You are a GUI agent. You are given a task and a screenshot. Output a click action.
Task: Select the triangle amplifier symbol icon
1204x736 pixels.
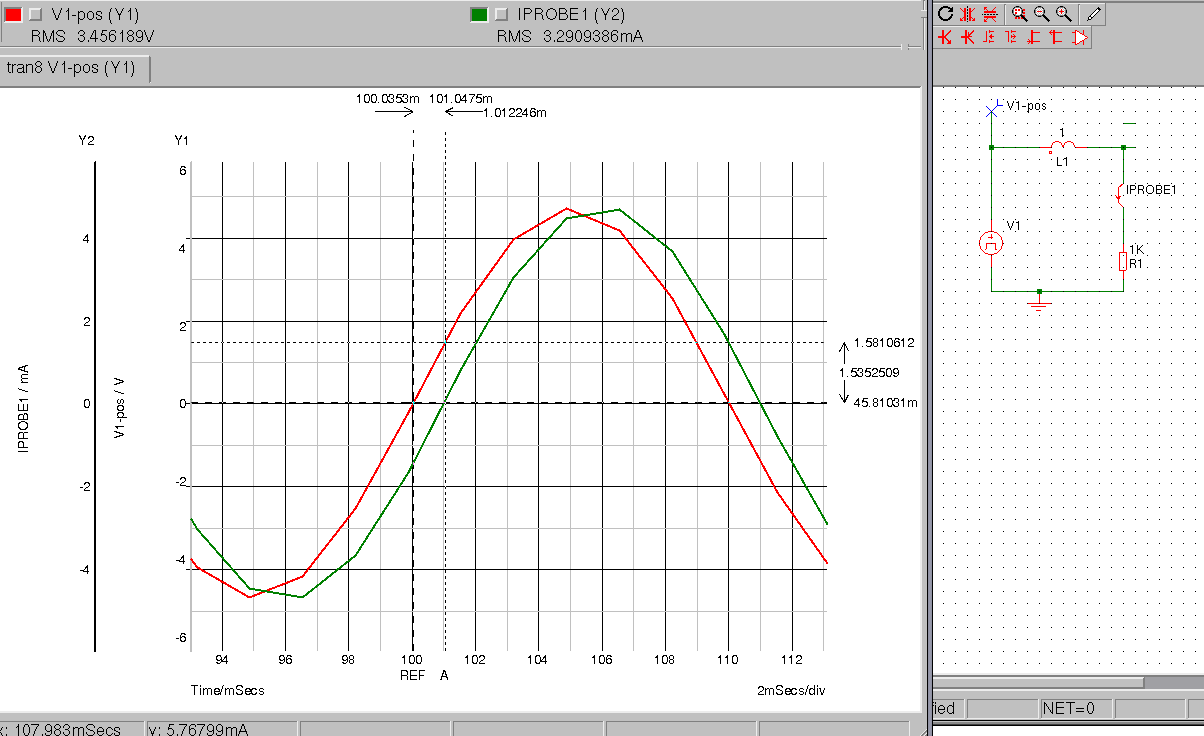(x=1080, y=37)
